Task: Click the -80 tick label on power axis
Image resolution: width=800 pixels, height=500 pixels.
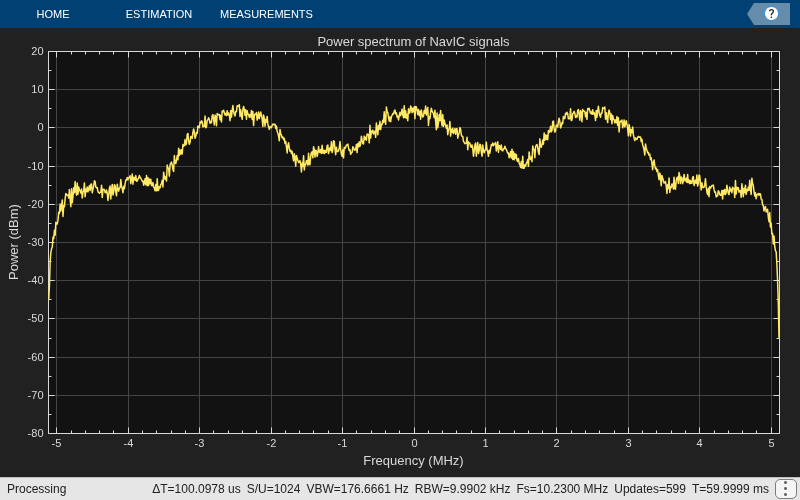Action: [36, 433]
